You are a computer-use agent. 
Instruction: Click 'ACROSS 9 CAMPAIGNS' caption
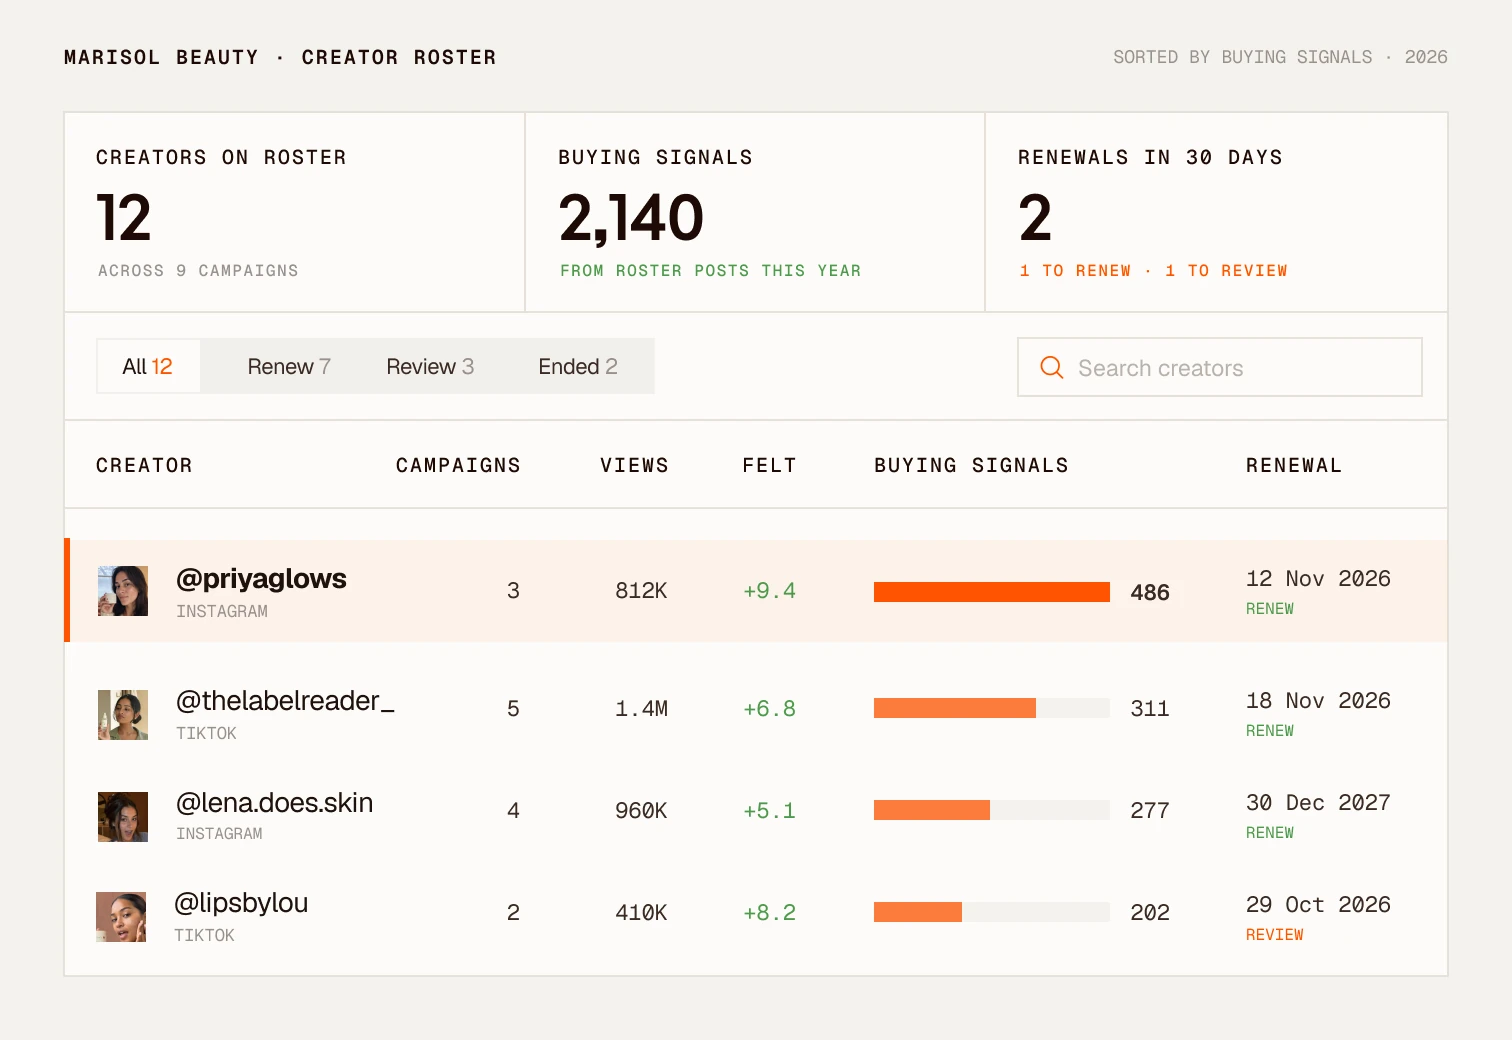point(198,271)
